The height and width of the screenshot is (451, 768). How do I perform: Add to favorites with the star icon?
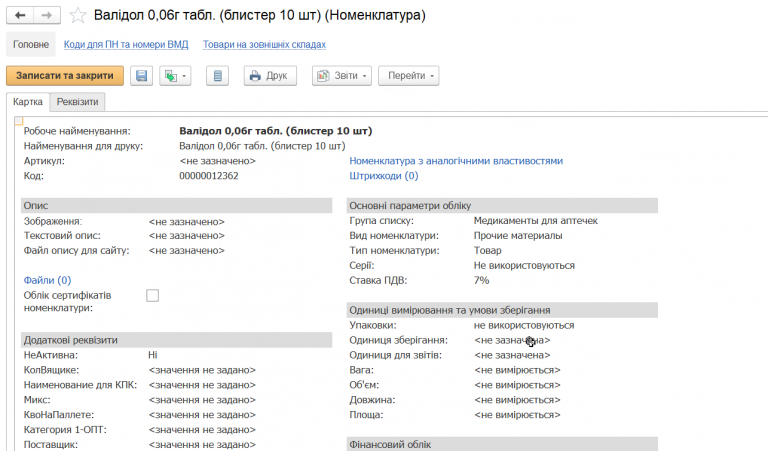pos(77,16)
